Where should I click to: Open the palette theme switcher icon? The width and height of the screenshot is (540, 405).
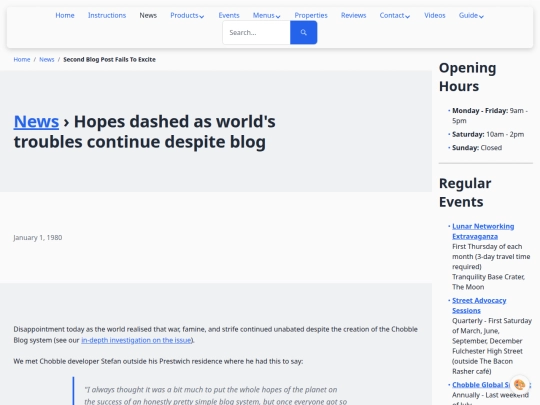pyautogui.click(x=519, y=384)
